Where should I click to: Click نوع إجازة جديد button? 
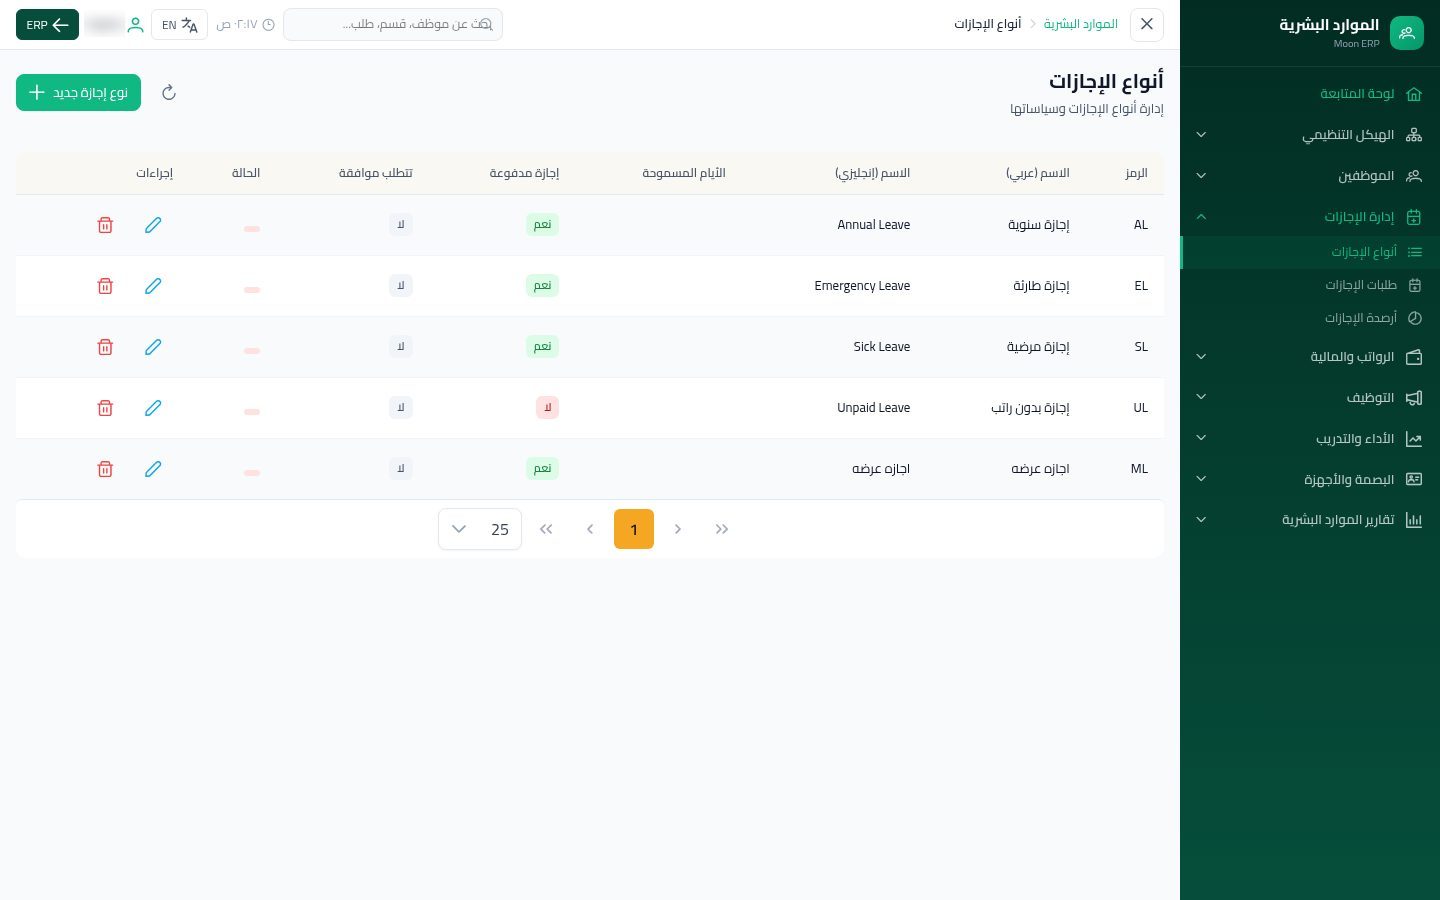pyautogui.click(x=78, y=93)
